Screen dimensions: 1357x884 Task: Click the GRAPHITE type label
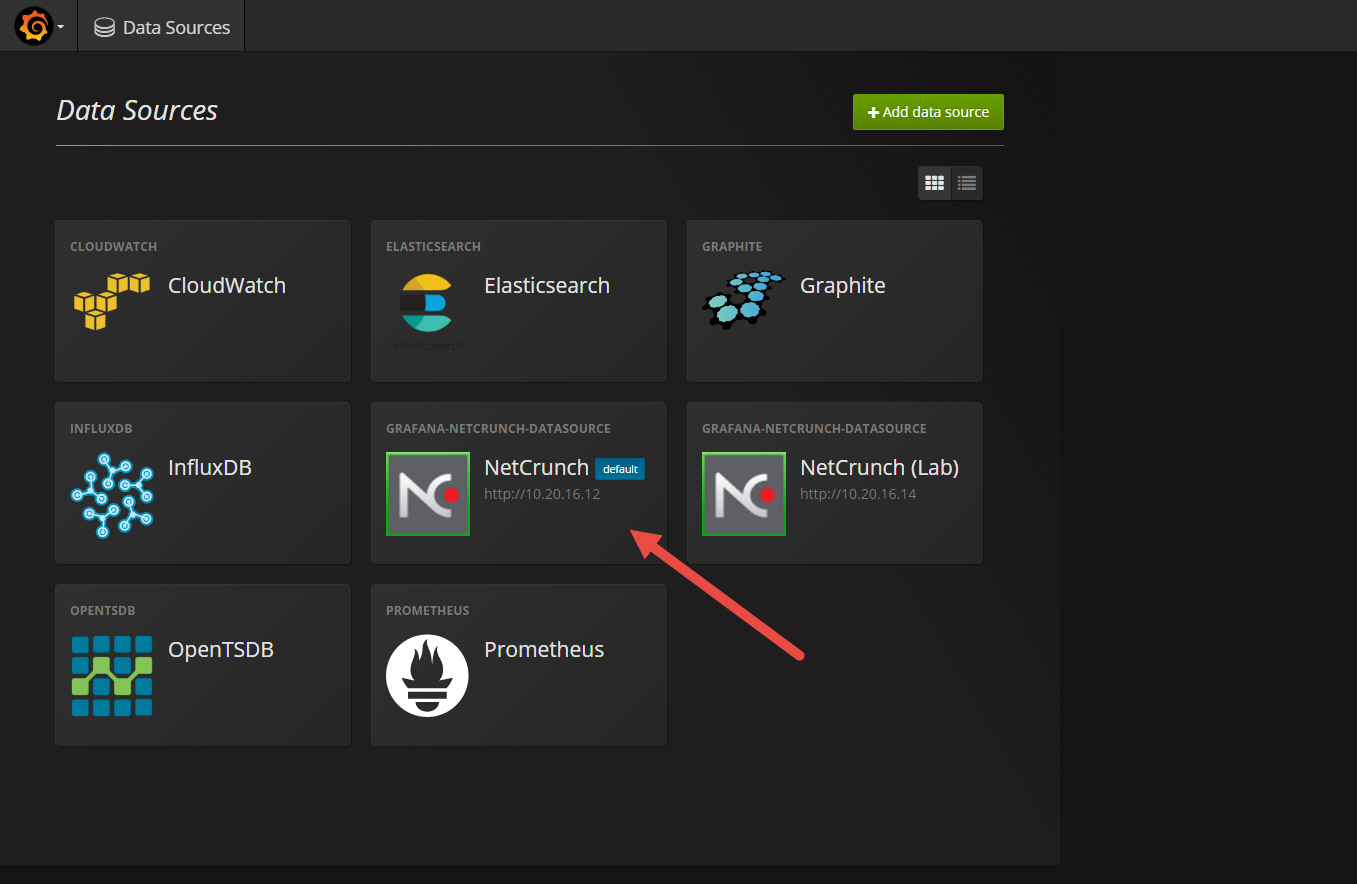[x=732, y=246]
